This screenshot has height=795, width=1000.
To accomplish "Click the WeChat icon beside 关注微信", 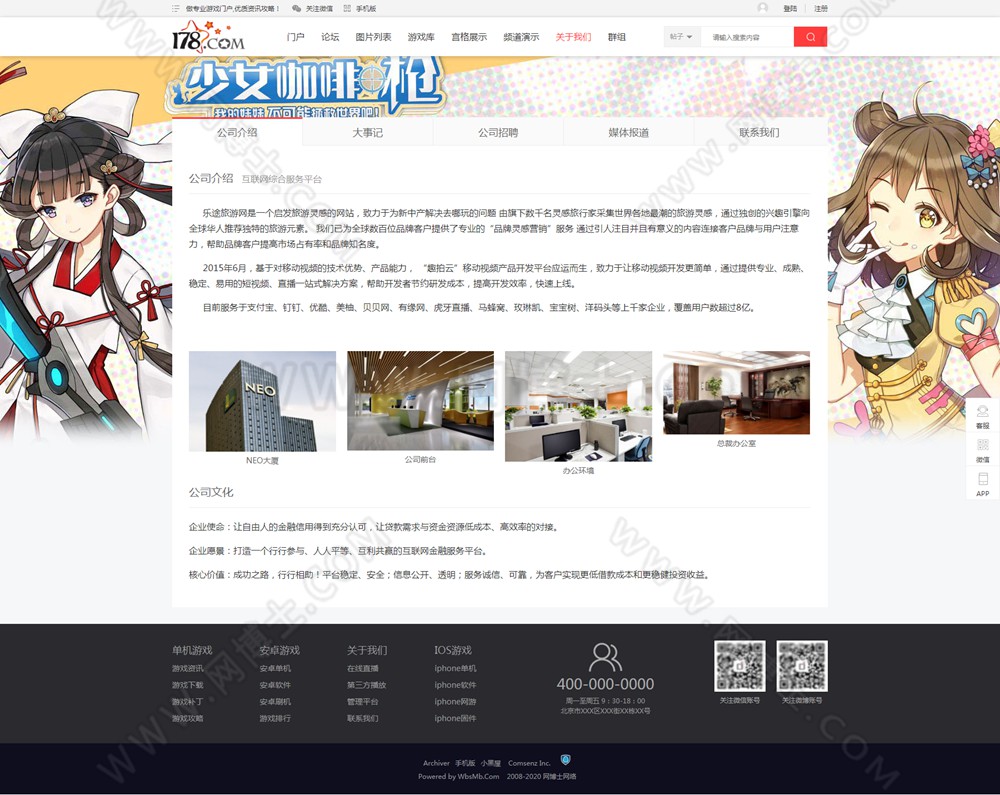I will point(297,8).
